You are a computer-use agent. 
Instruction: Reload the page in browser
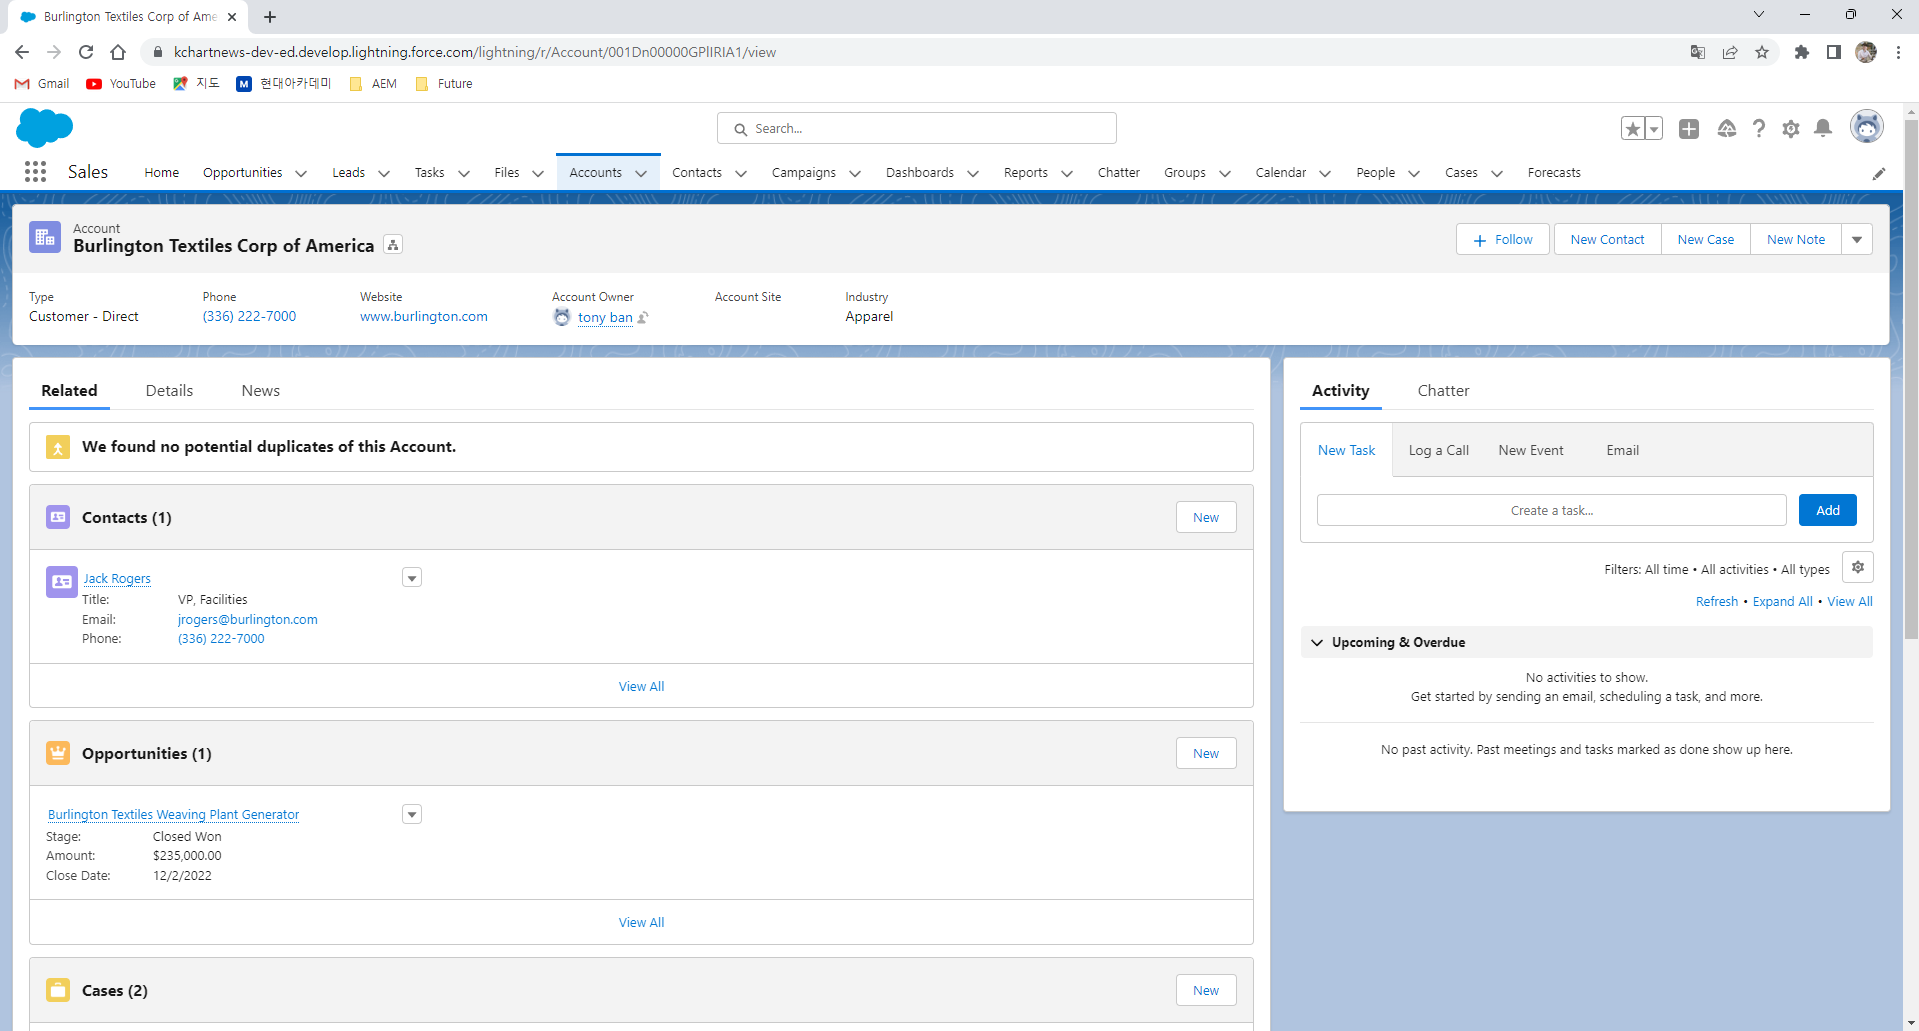click(x=86, y=52)
